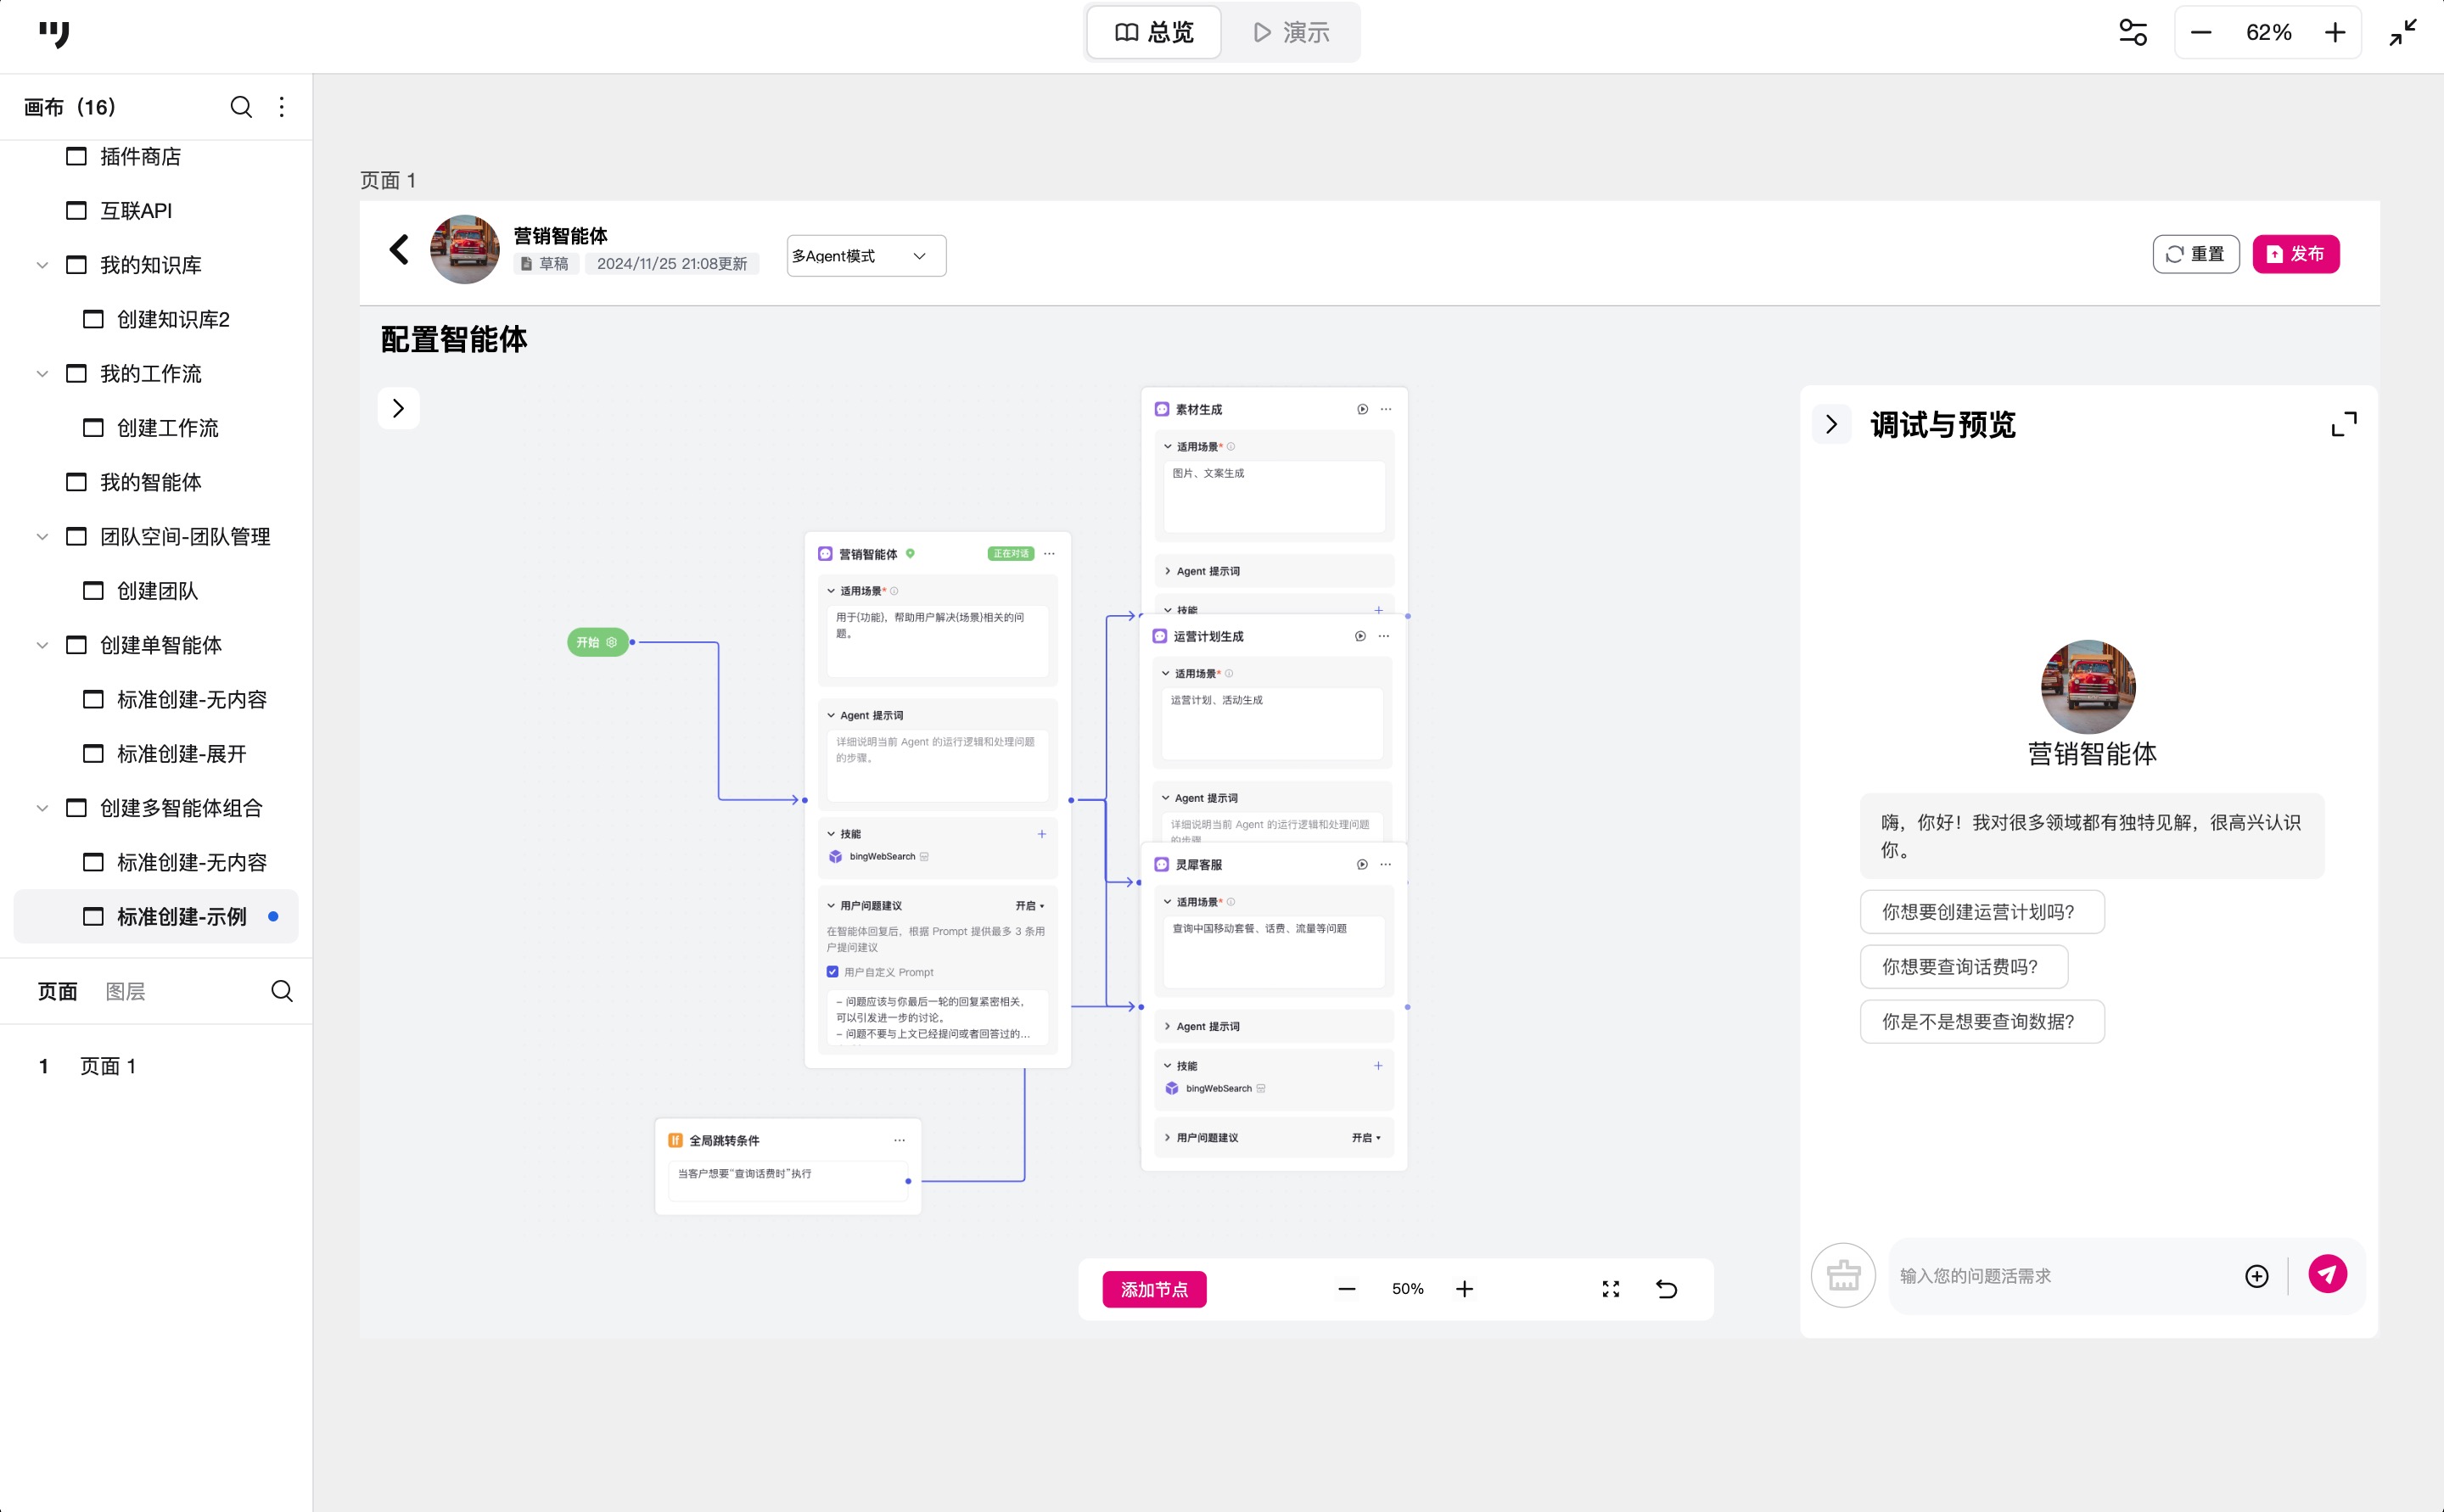Click the 添加节点 button
This screenshot has width=2444, height=1512.
(x=1154, y=1289)
